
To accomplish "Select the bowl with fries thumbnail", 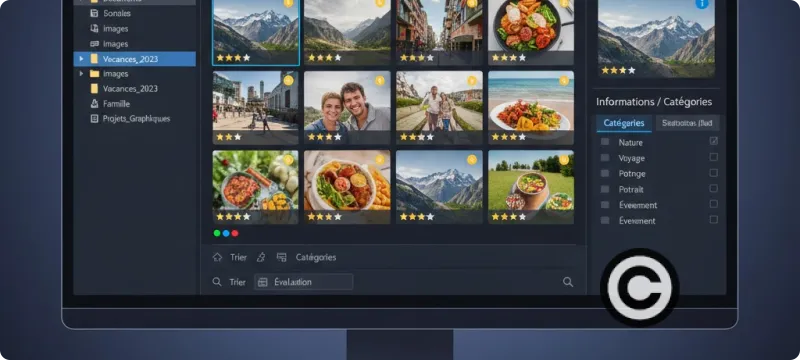I will point(347,187).
